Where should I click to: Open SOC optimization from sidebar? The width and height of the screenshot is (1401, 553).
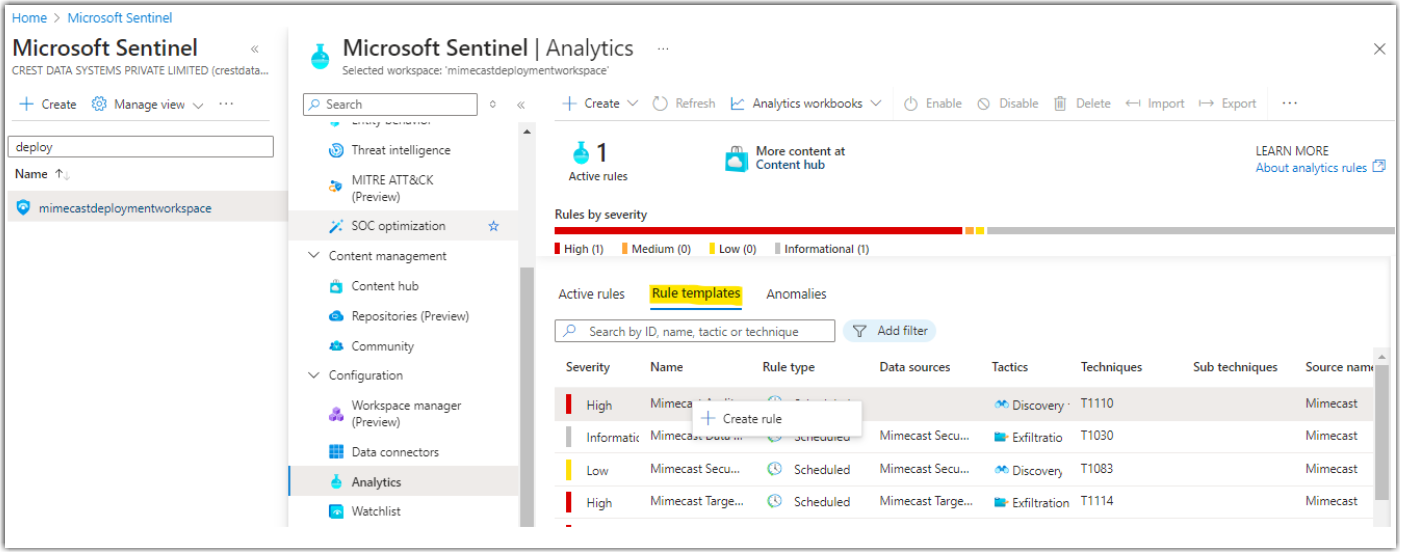click(397, 226)
